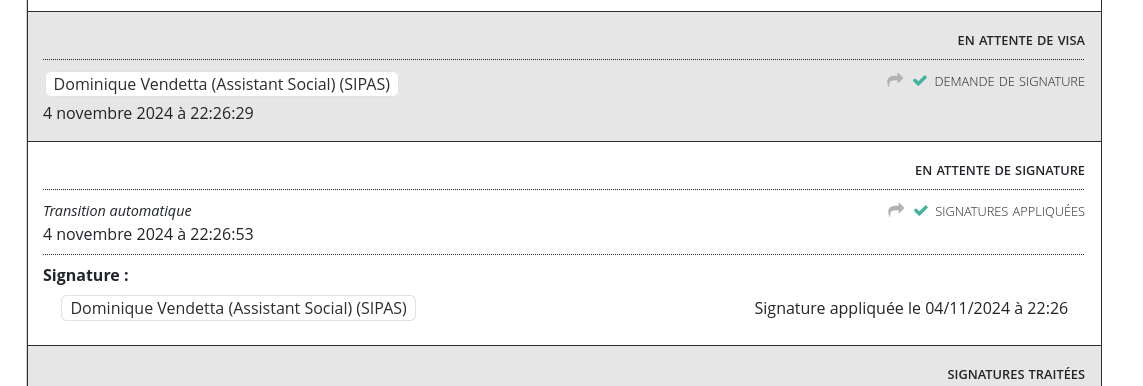Viewport: 1143px width, 386px height.
Task: Click the forward arrow beside DEMANDE DE SIGNATURE
Action: point(894,80)
